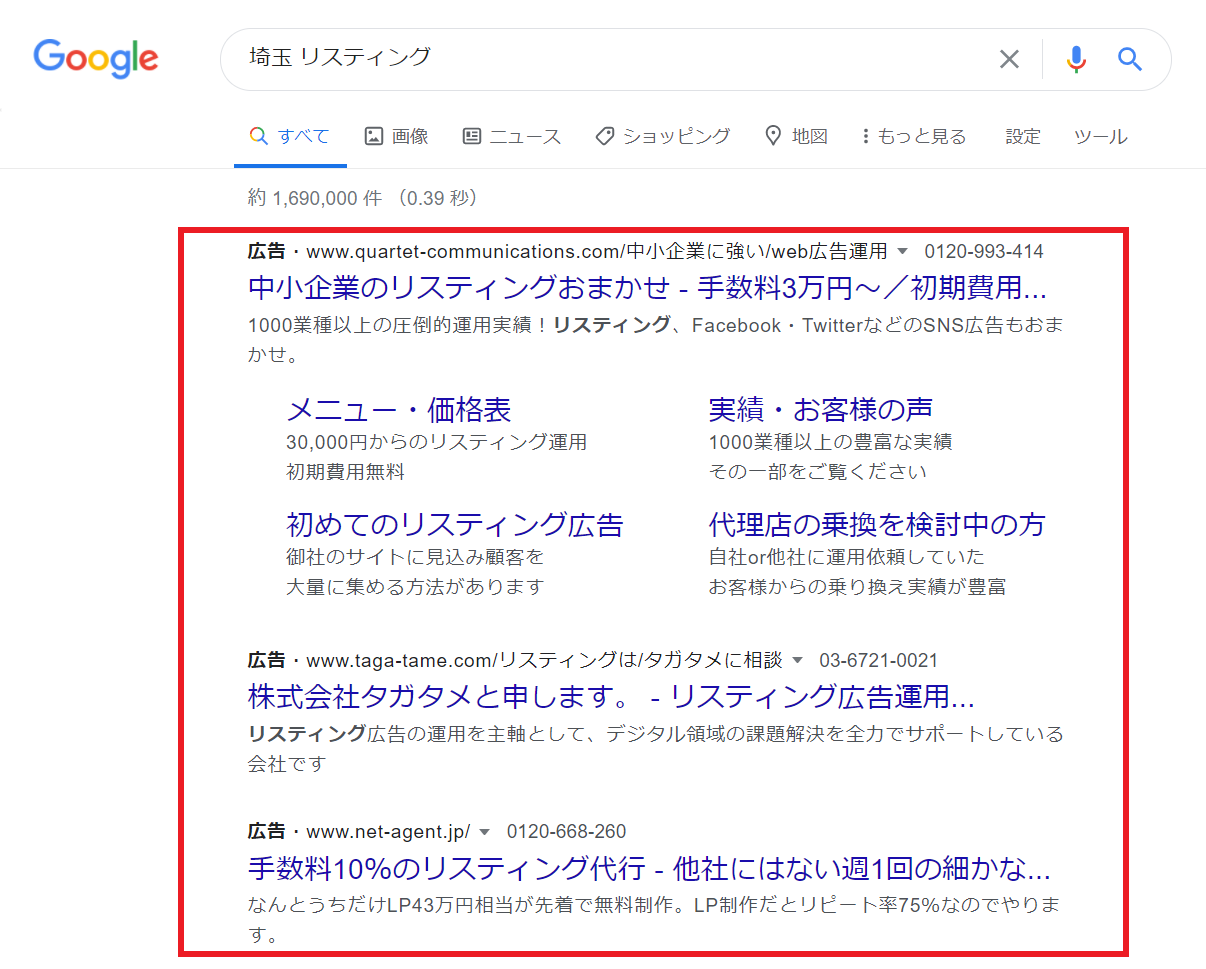
Task: Click the phone number 03-6721-0021
Action: tap(879, 660)
